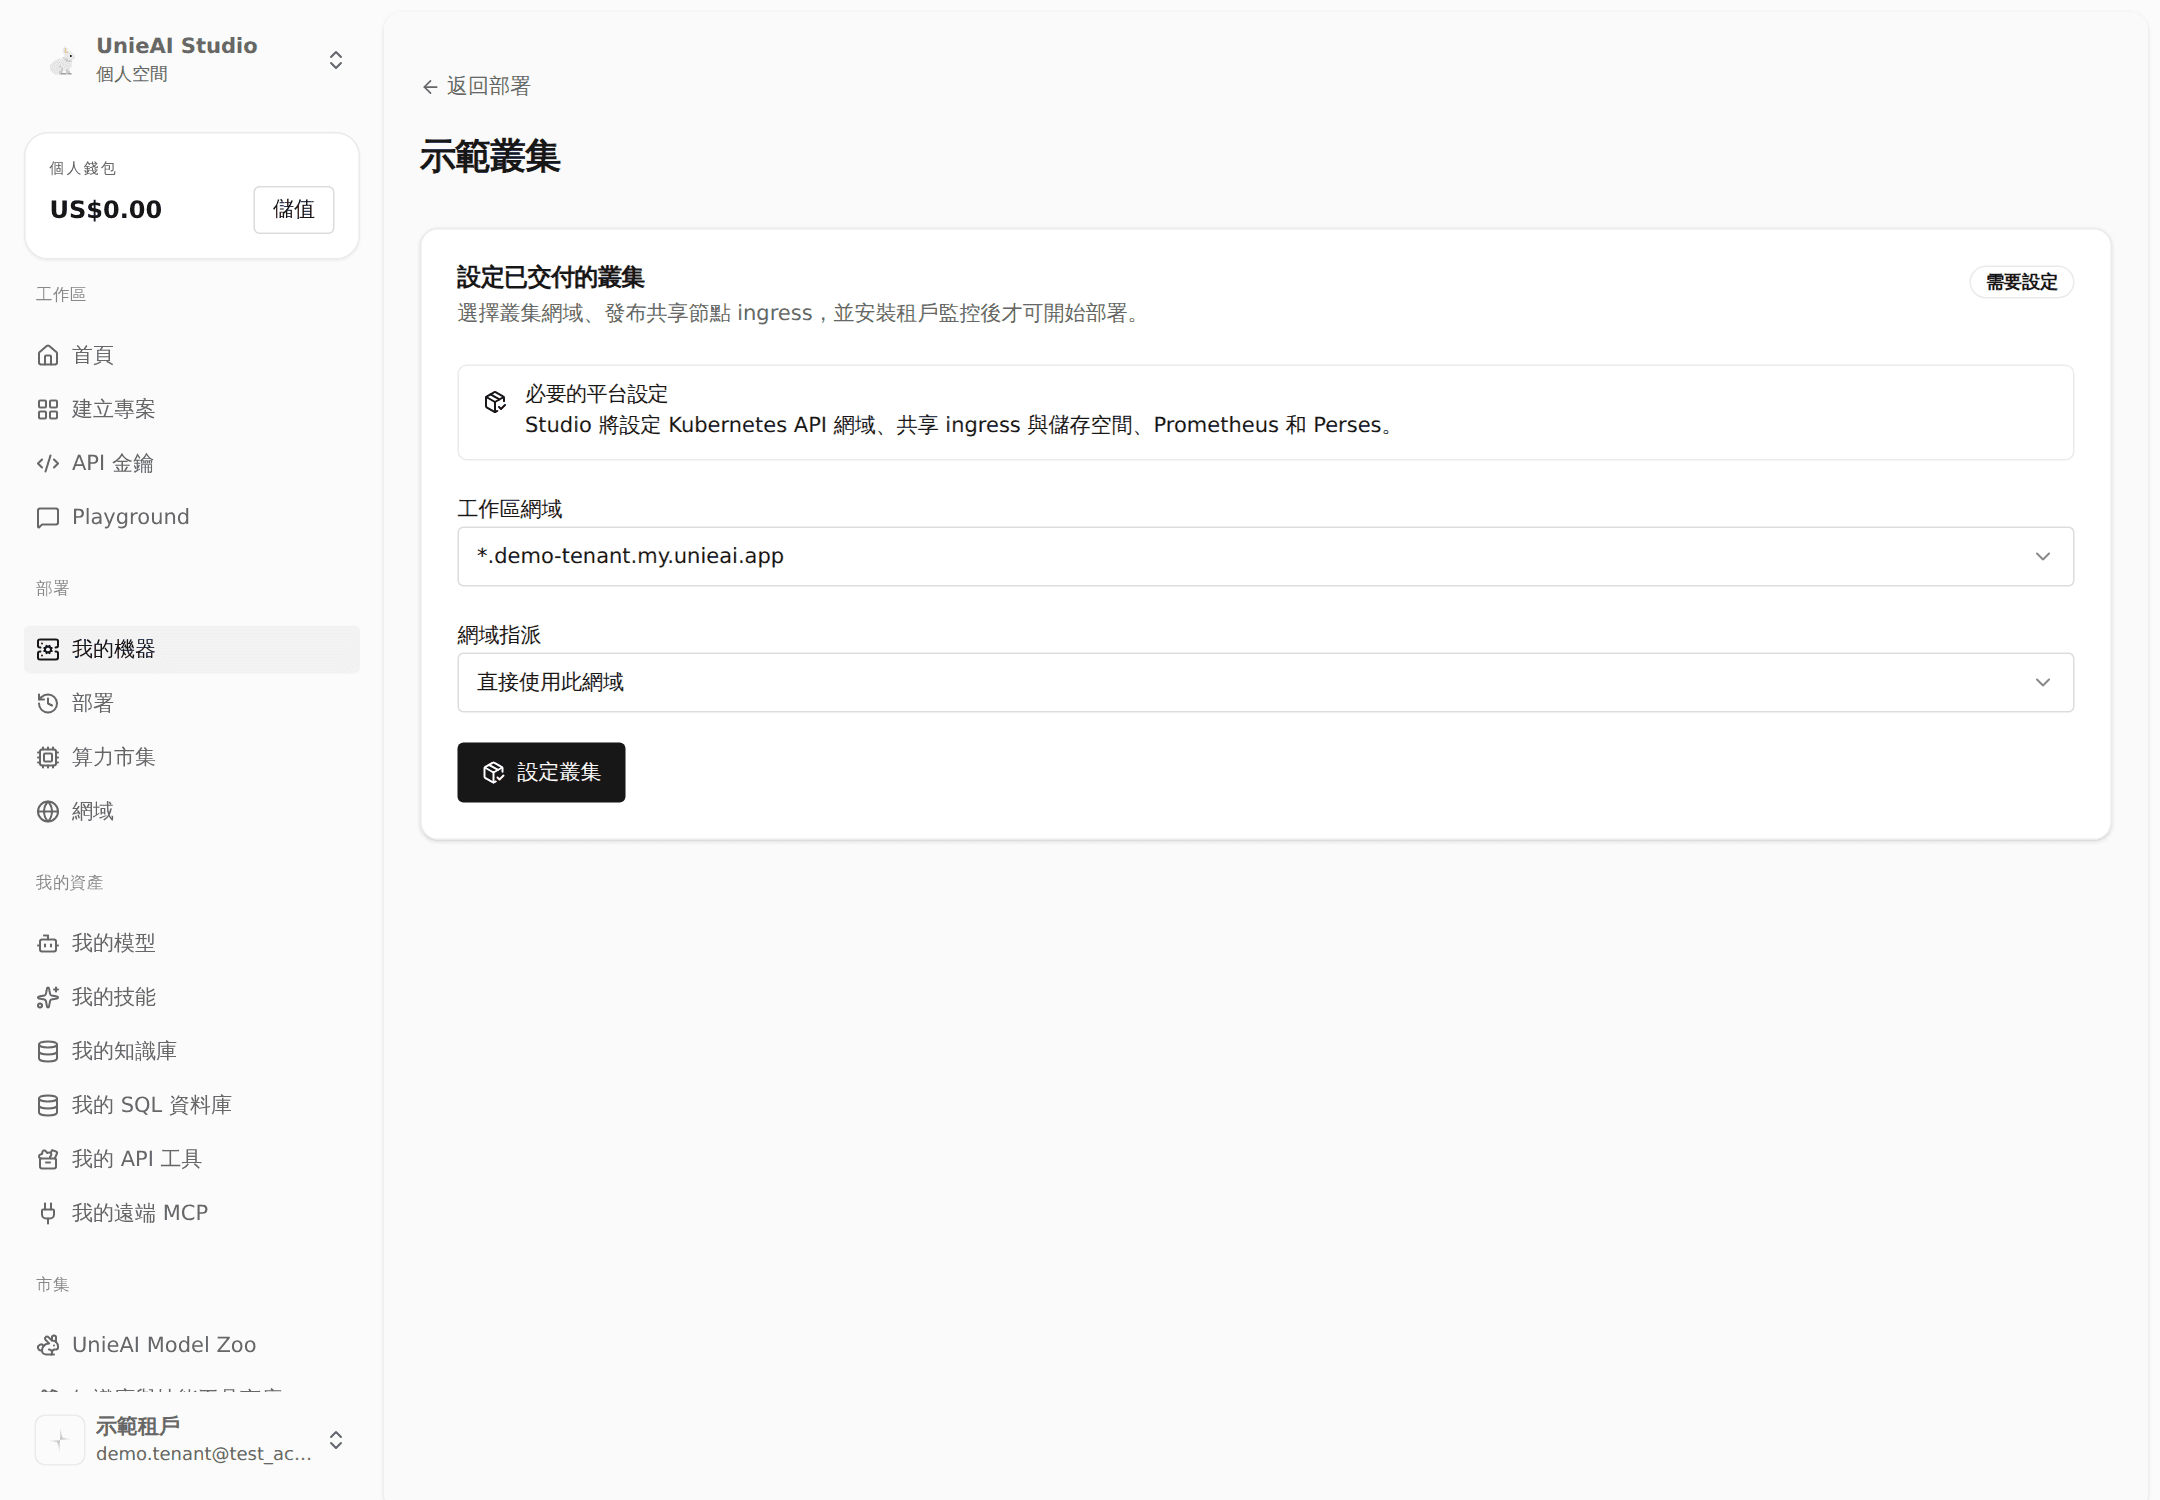Click the 示範叢集 page title
2160x1500 pixels.
(490, 157)
